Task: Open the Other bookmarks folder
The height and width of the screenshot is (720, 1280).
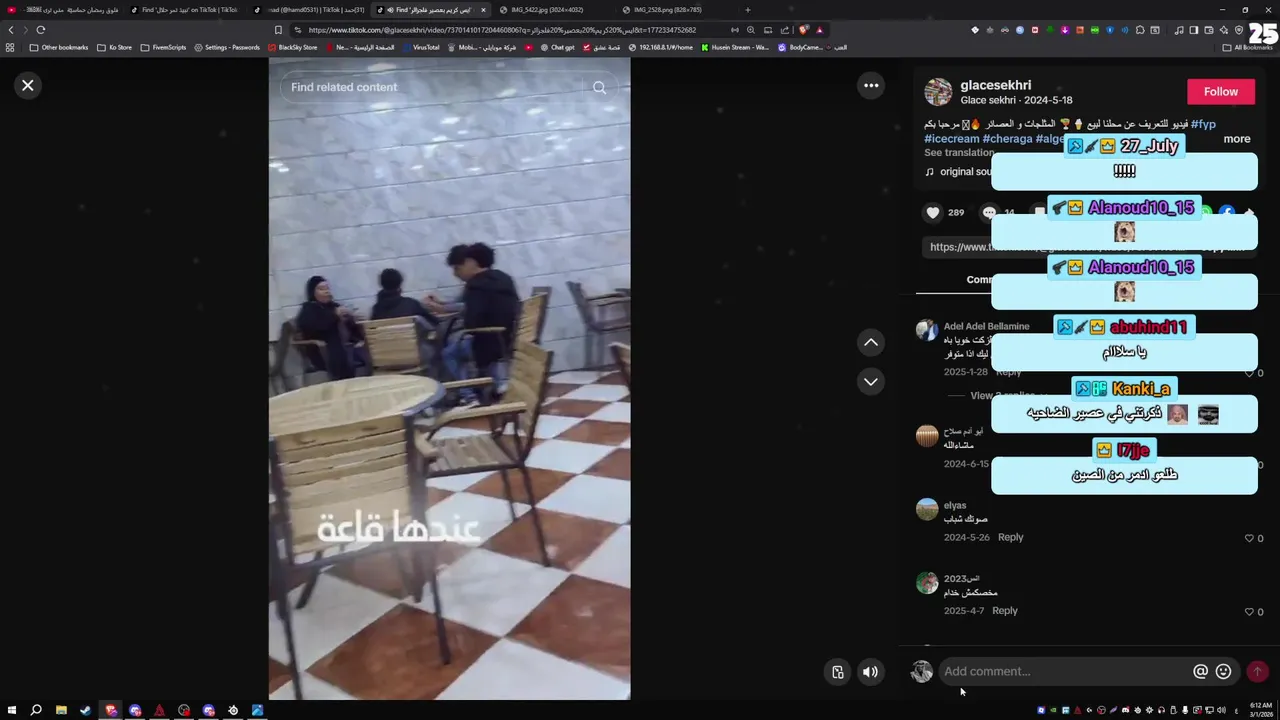Action: point(58,47)
